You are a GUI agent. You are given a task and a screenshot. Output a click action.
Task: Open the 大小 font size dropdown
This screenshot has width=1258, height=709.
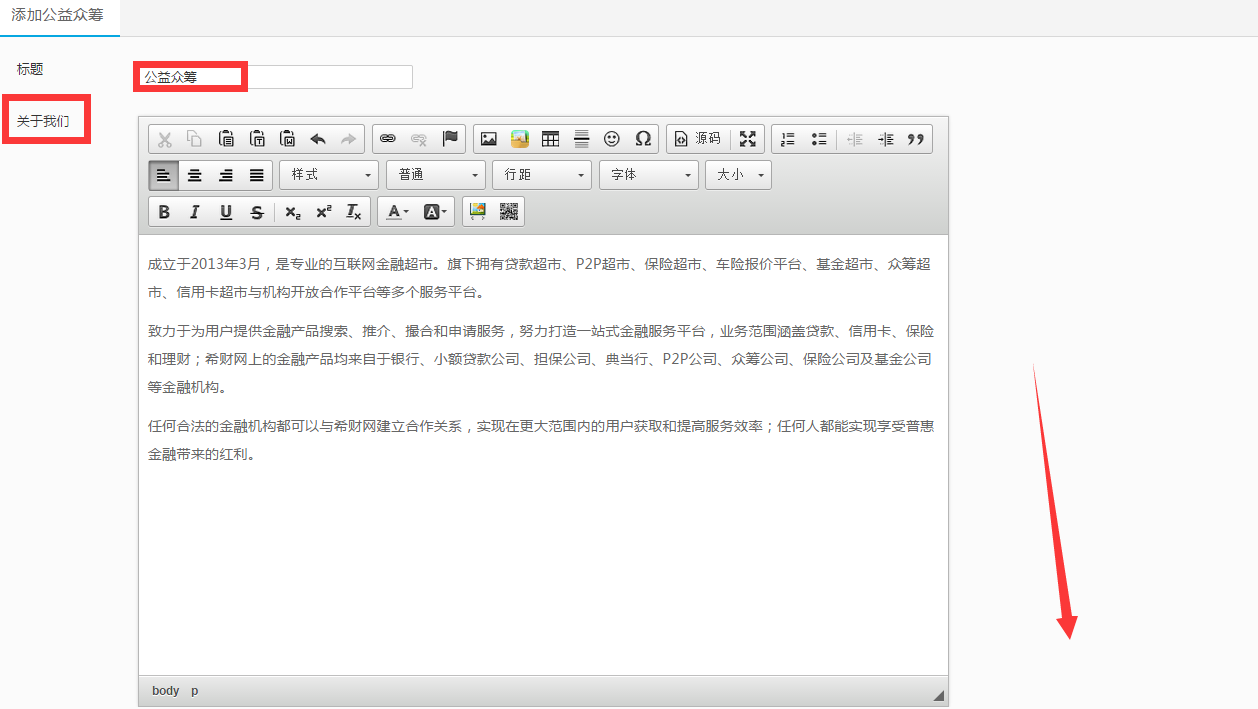click(x=738, y=175)
